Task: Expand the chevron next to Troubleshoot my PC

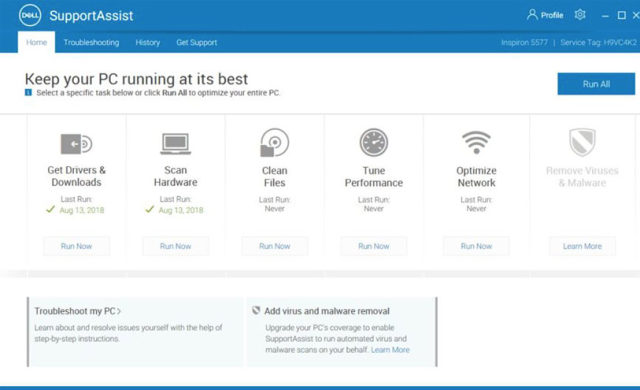Action: pyautogui.click(x=119, y=311)
